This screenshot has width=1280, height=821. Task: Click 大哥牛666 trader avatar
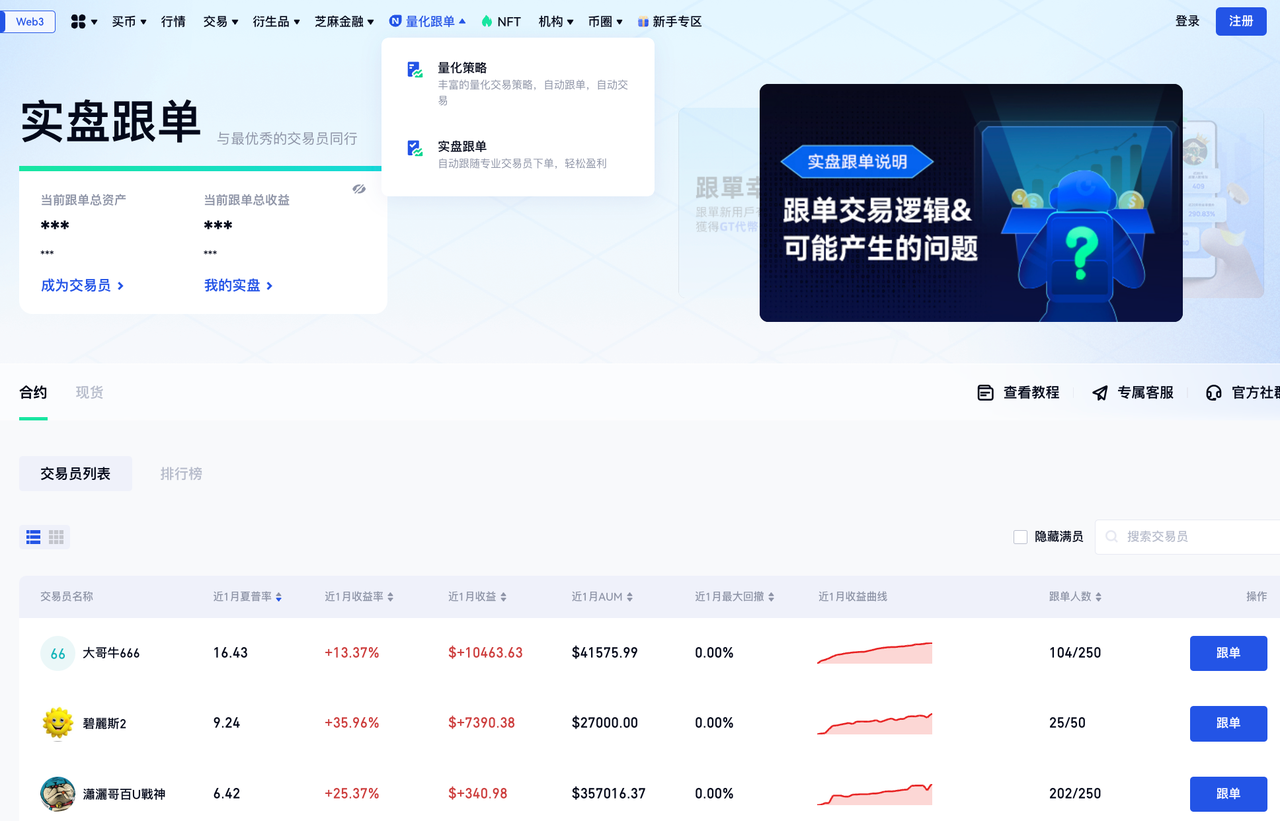58,653
